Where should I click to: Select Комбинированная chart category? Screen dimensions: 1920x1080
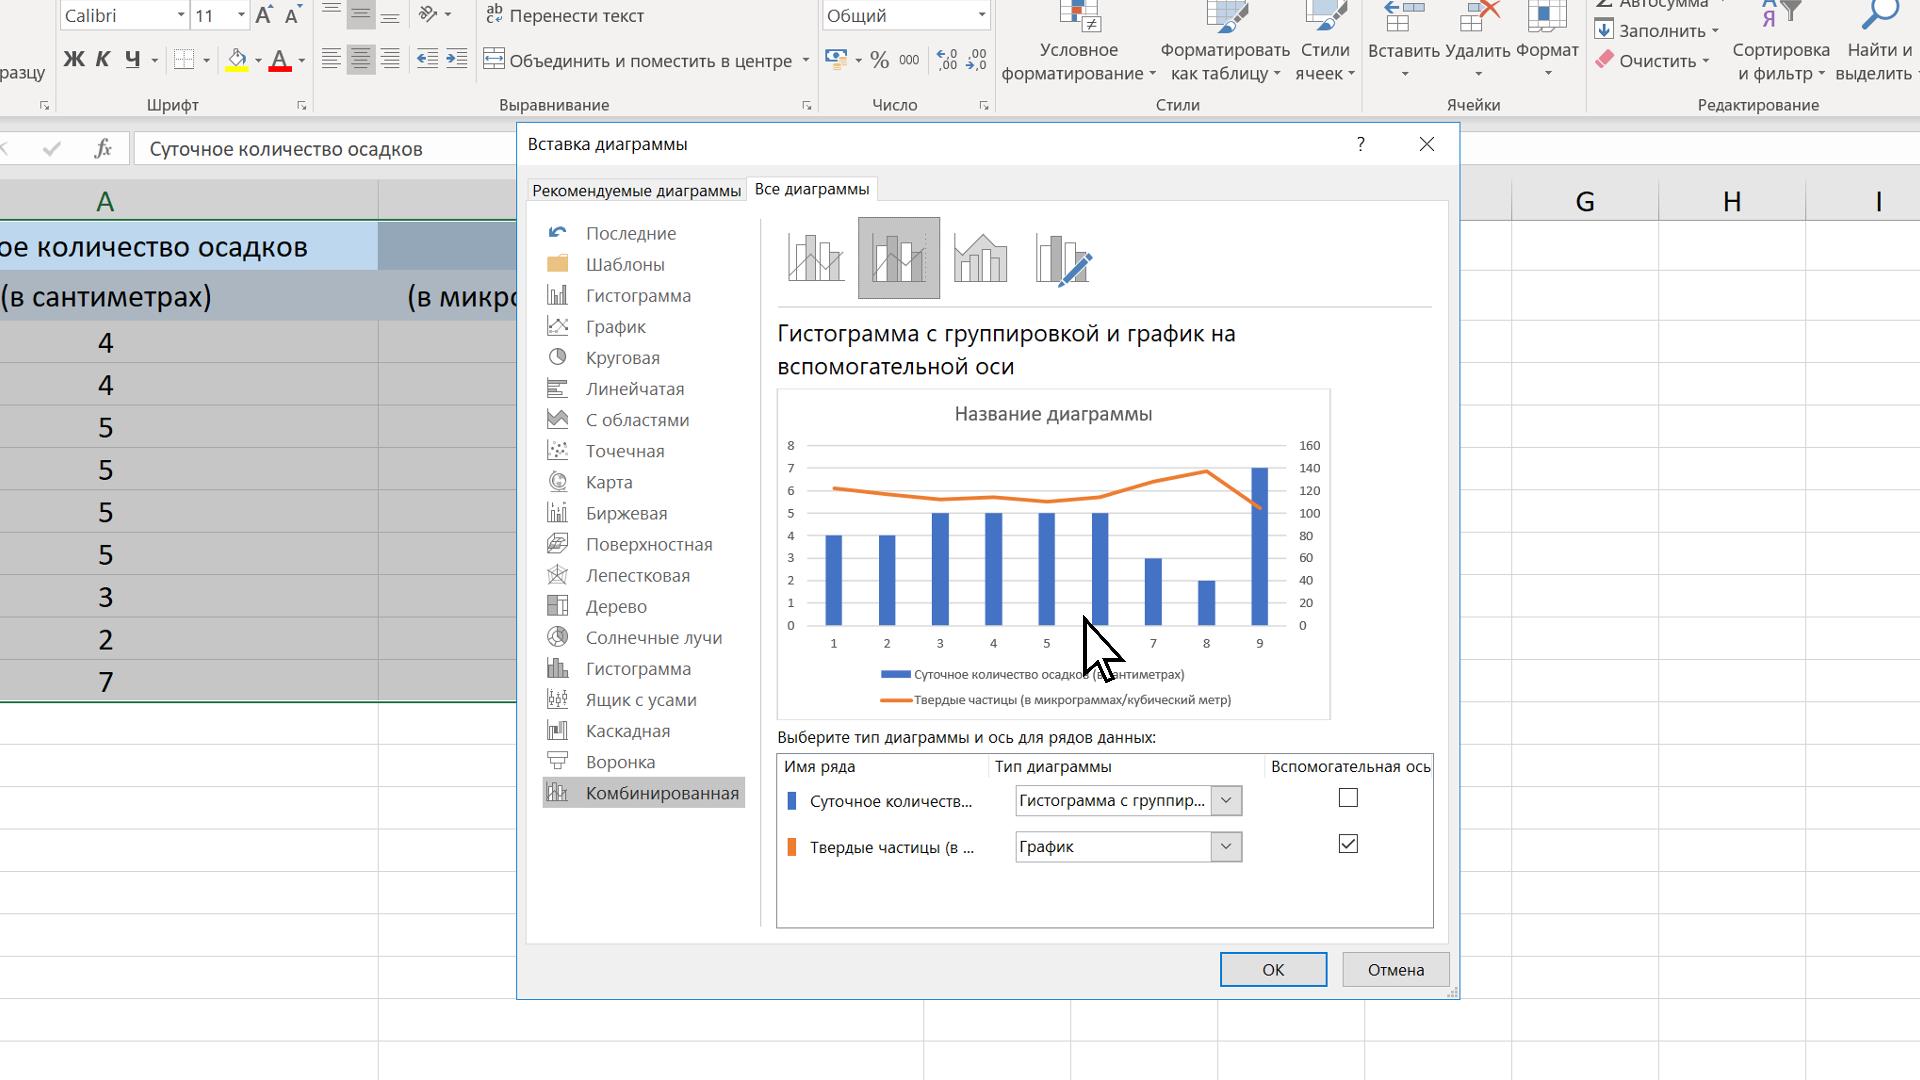(644, 793)
